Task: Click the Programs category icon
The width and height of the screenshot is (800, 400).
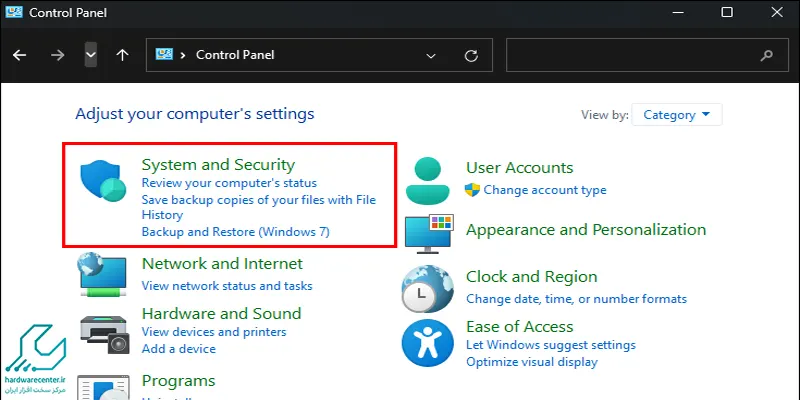Action: (104, 388)
